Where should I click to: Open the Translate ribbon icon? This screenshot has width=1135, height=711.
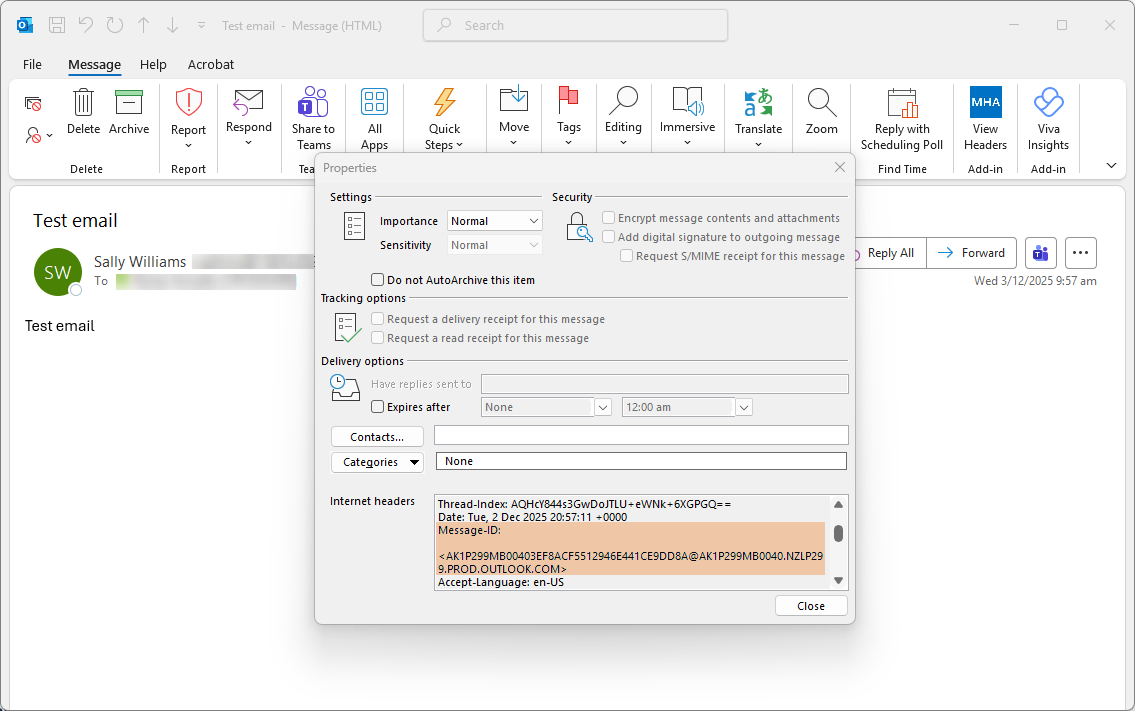tap(758, 102)
